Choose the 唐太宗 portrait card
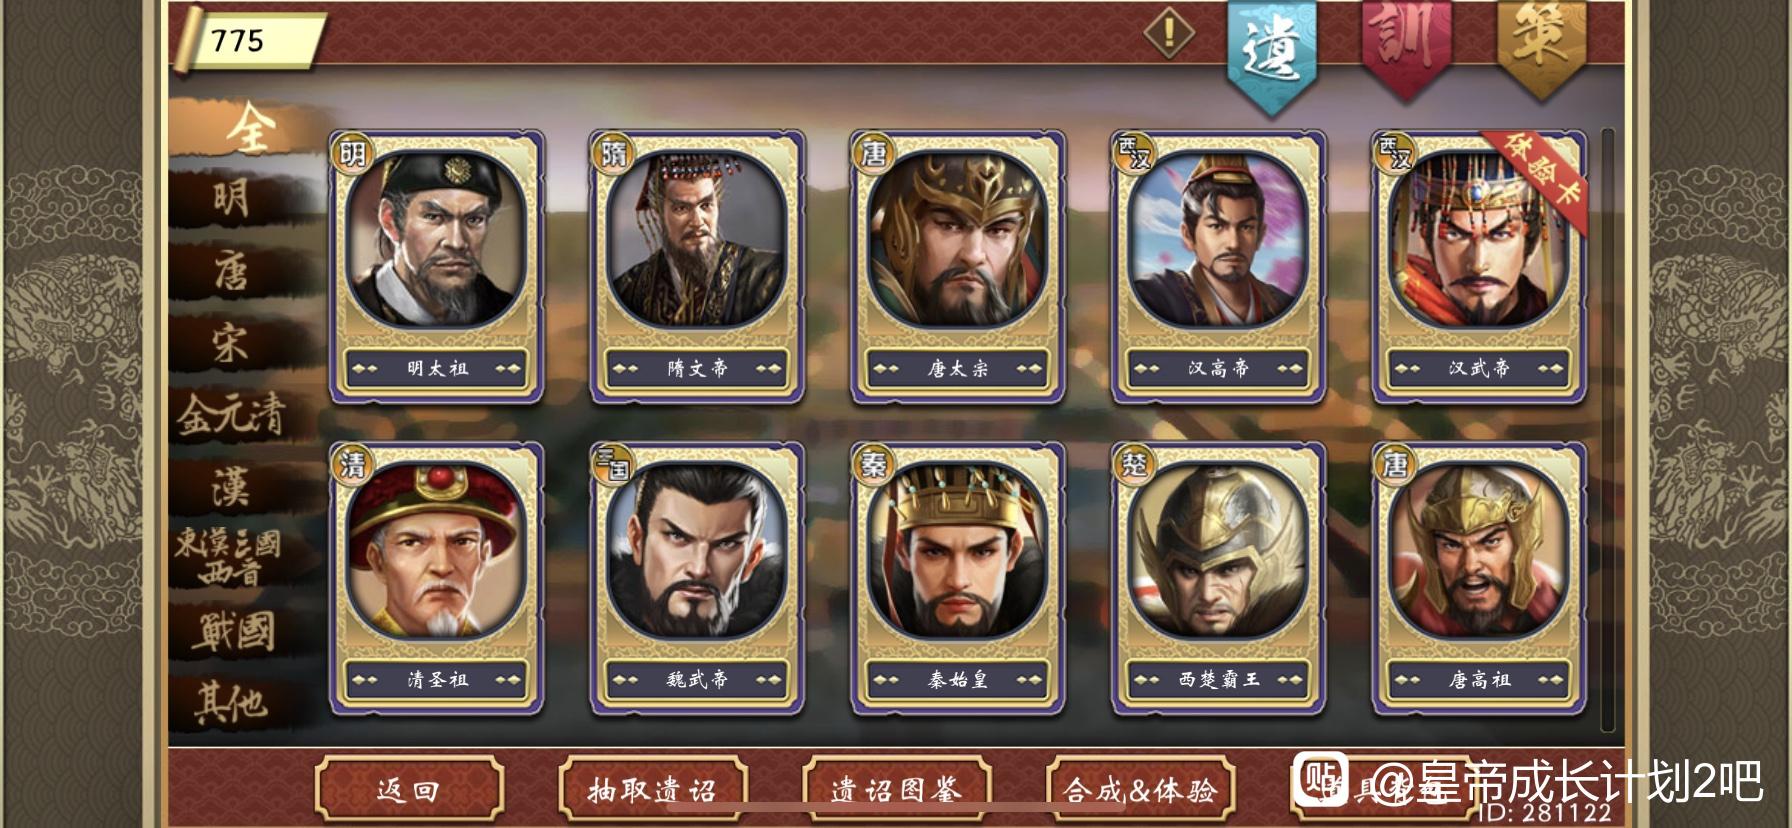 [957, 266]
